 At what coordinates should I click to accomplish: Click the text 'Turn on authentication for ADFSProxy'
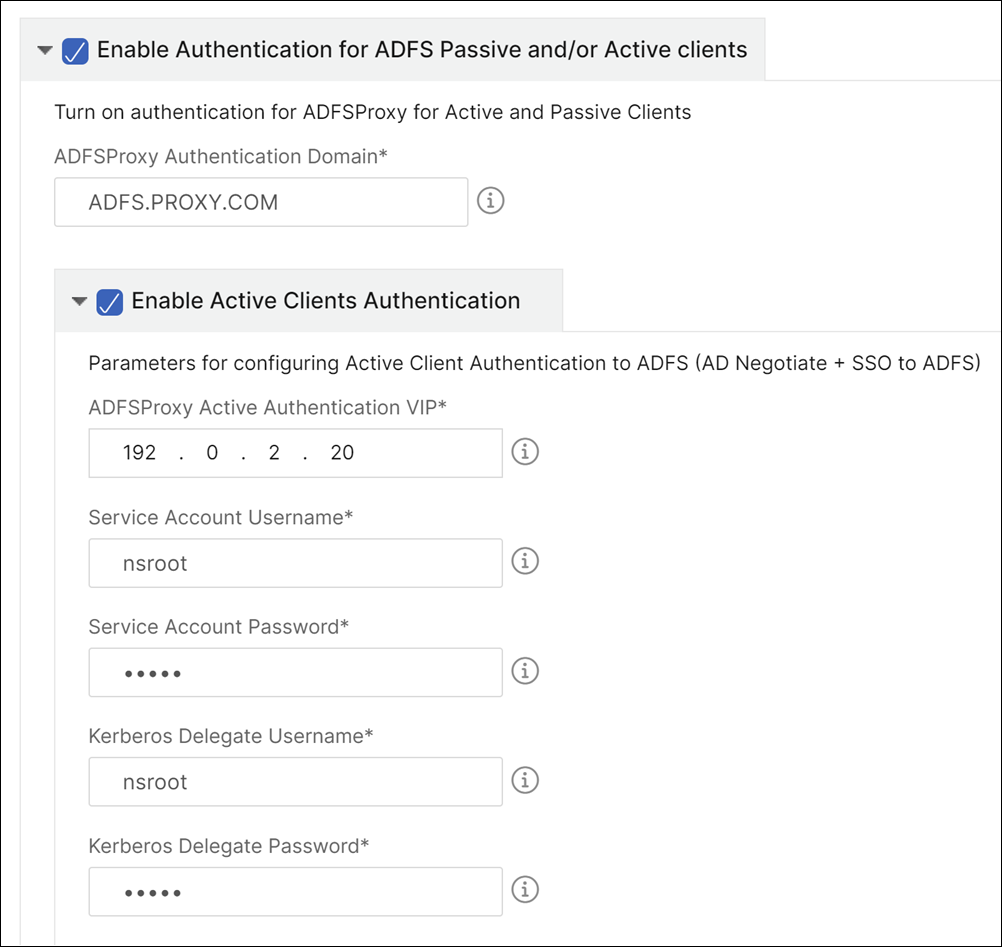[x=231, y=112]
